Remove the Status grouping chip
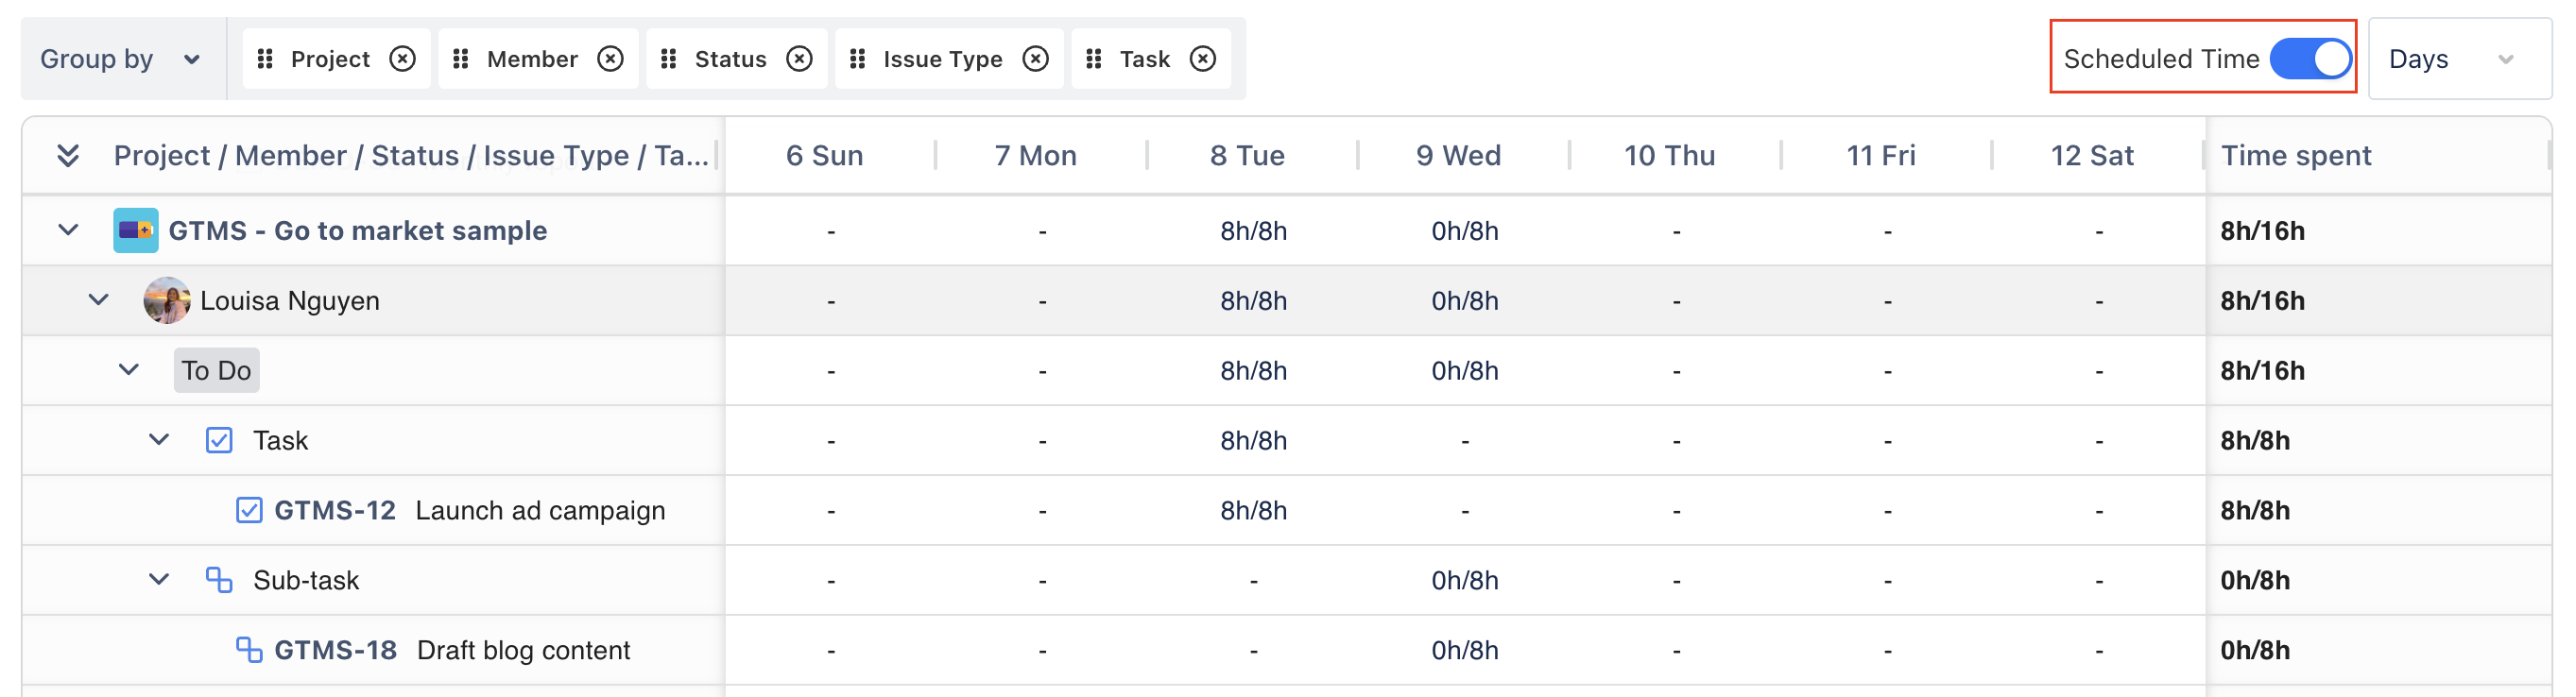The width and height of the screenshot is (2576, 697). [x=799, y=59]
